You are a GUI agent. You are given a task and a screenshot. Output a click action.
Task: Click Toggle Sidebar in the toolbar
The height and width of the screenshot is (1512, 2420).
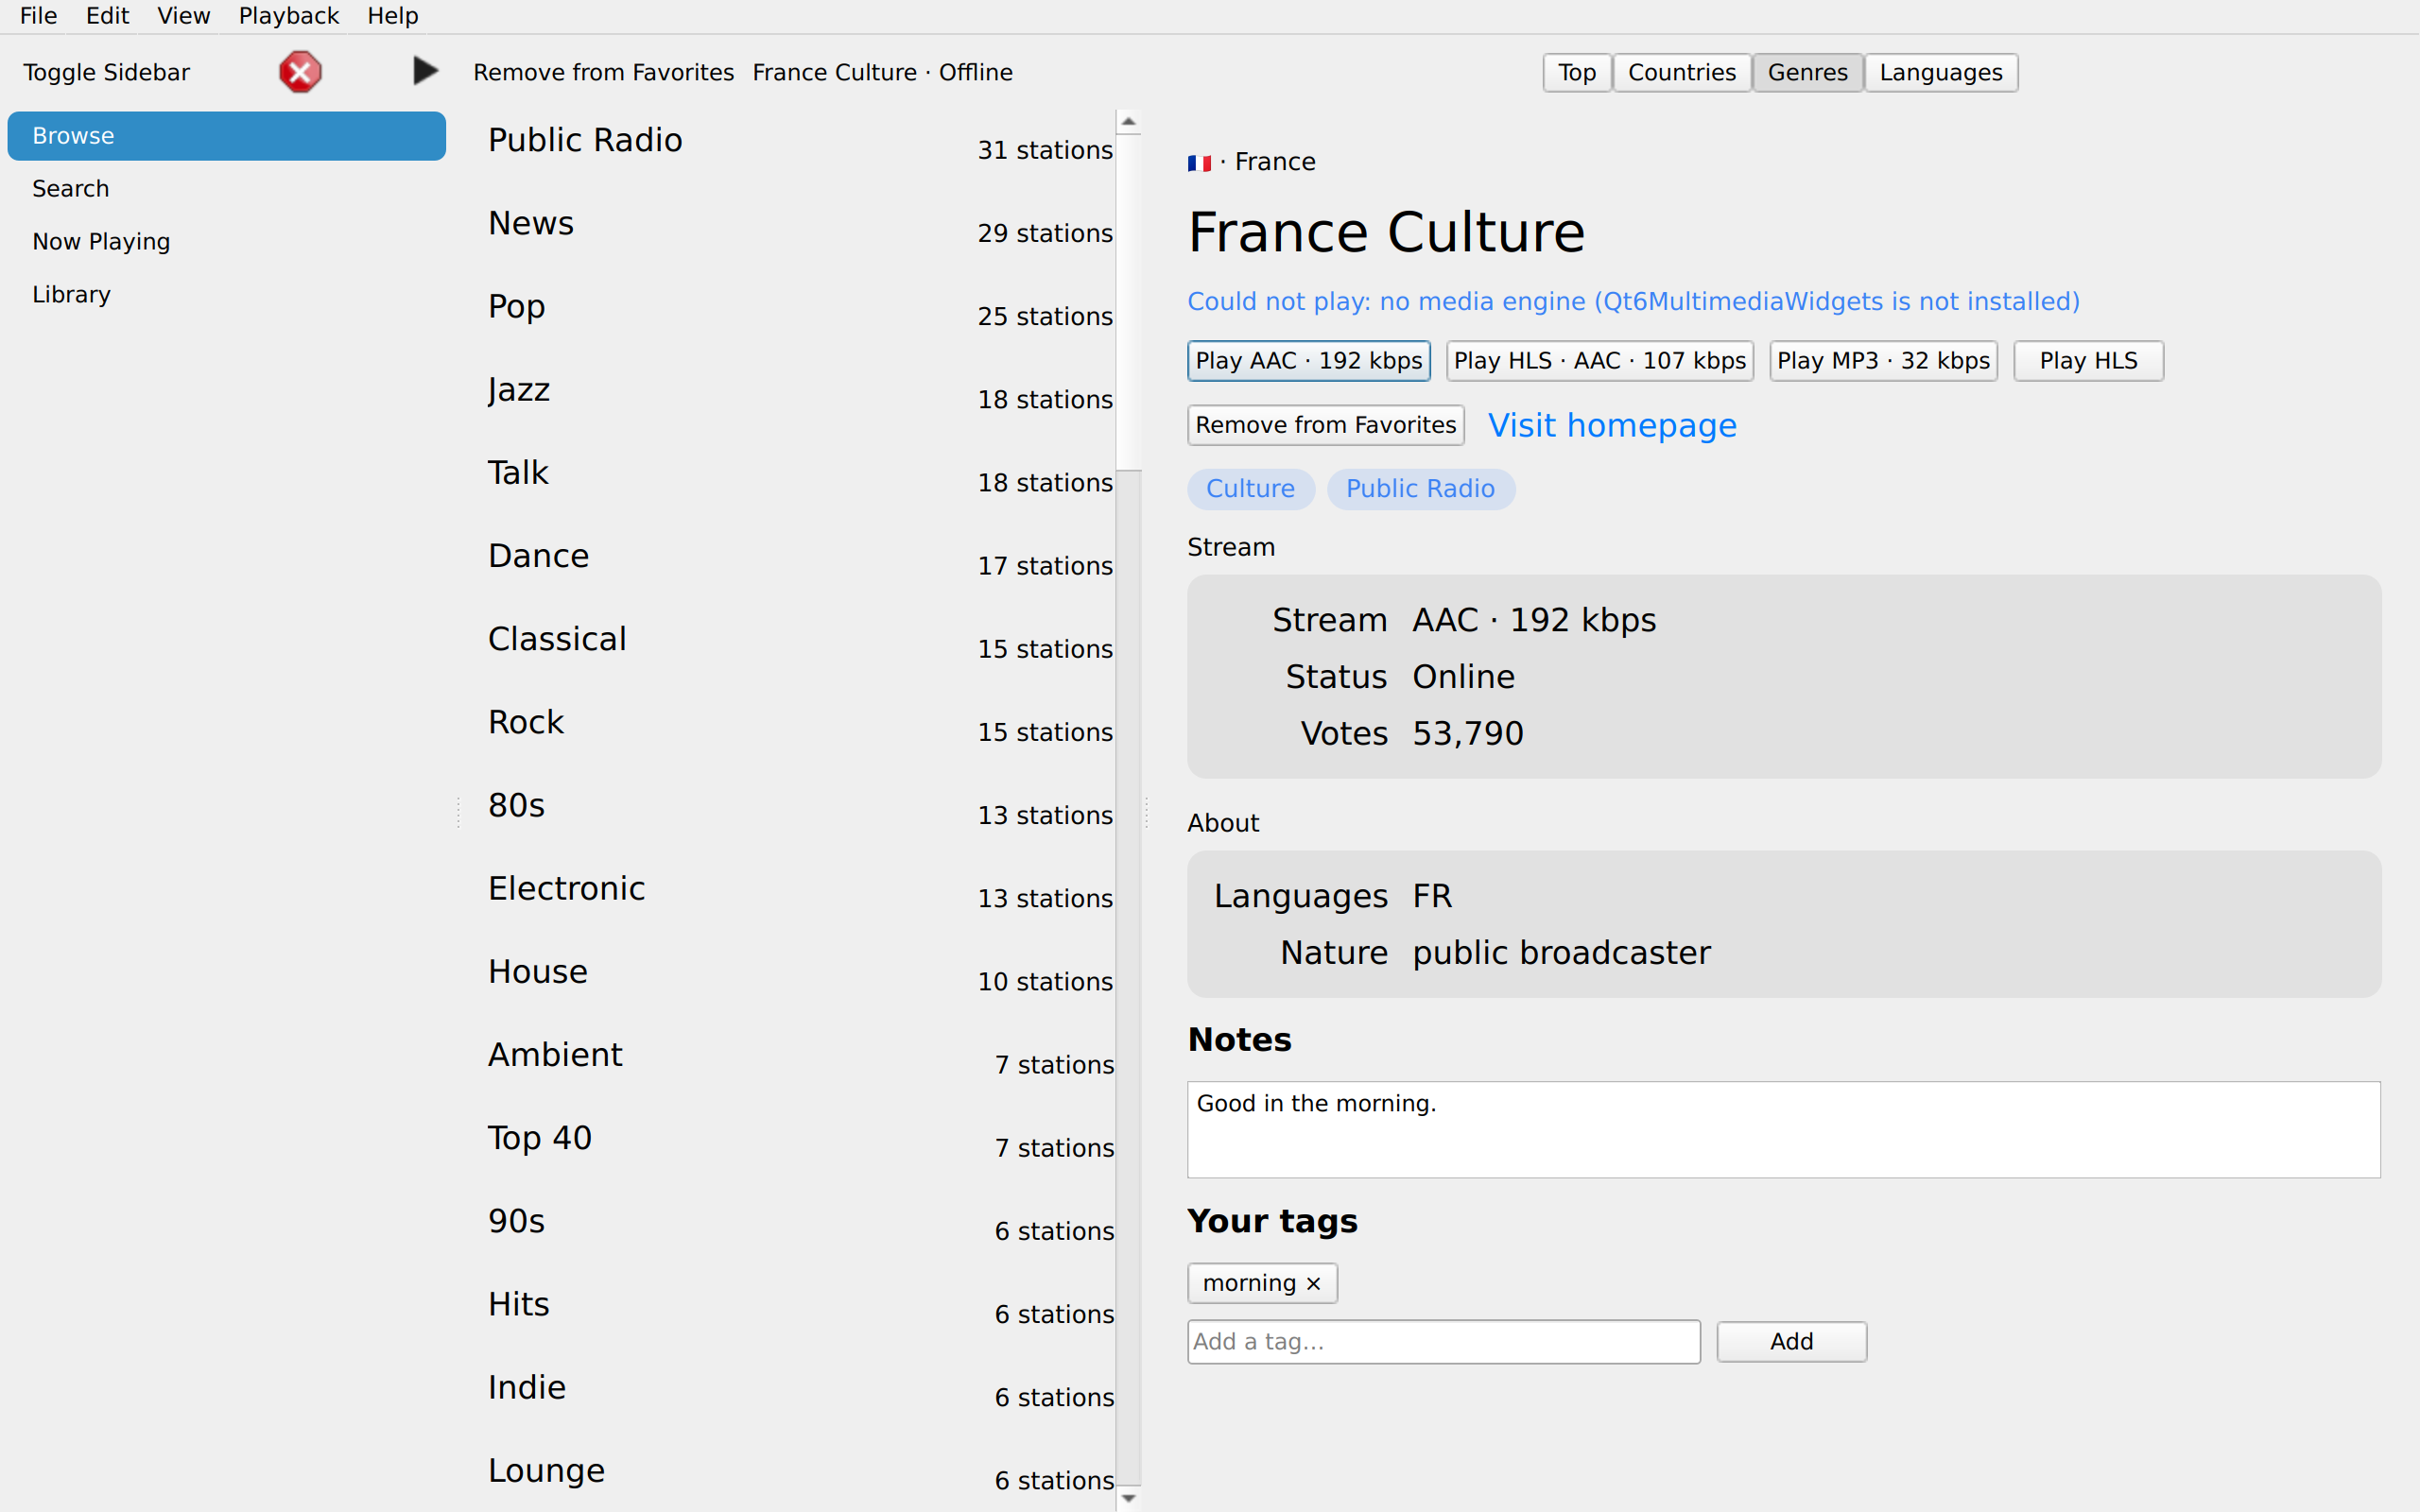(x=107, y=72)
